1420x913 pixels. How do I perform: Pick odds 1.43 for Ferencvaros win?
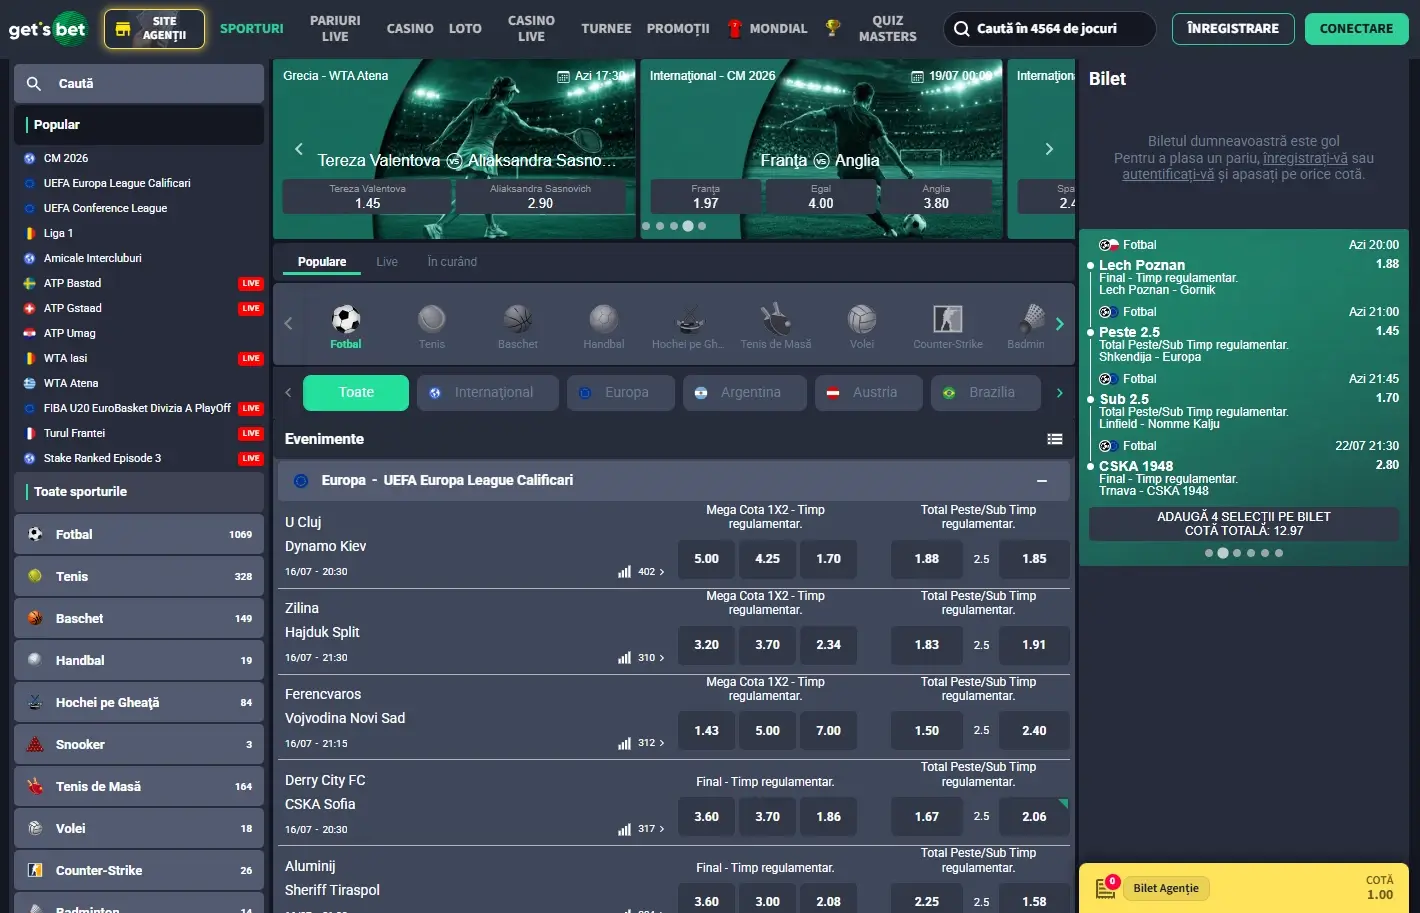[x=707, y=731]
